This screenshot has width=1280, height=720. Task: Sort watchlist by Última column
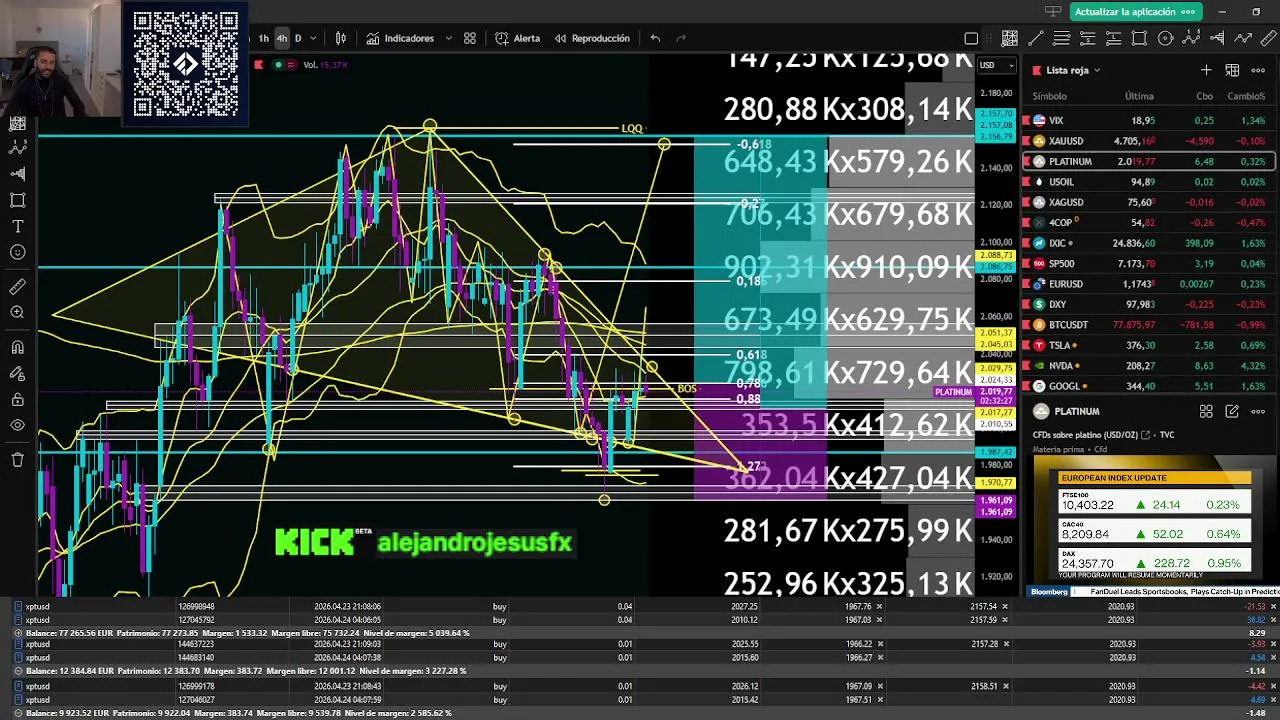(x=1139, y=96)
